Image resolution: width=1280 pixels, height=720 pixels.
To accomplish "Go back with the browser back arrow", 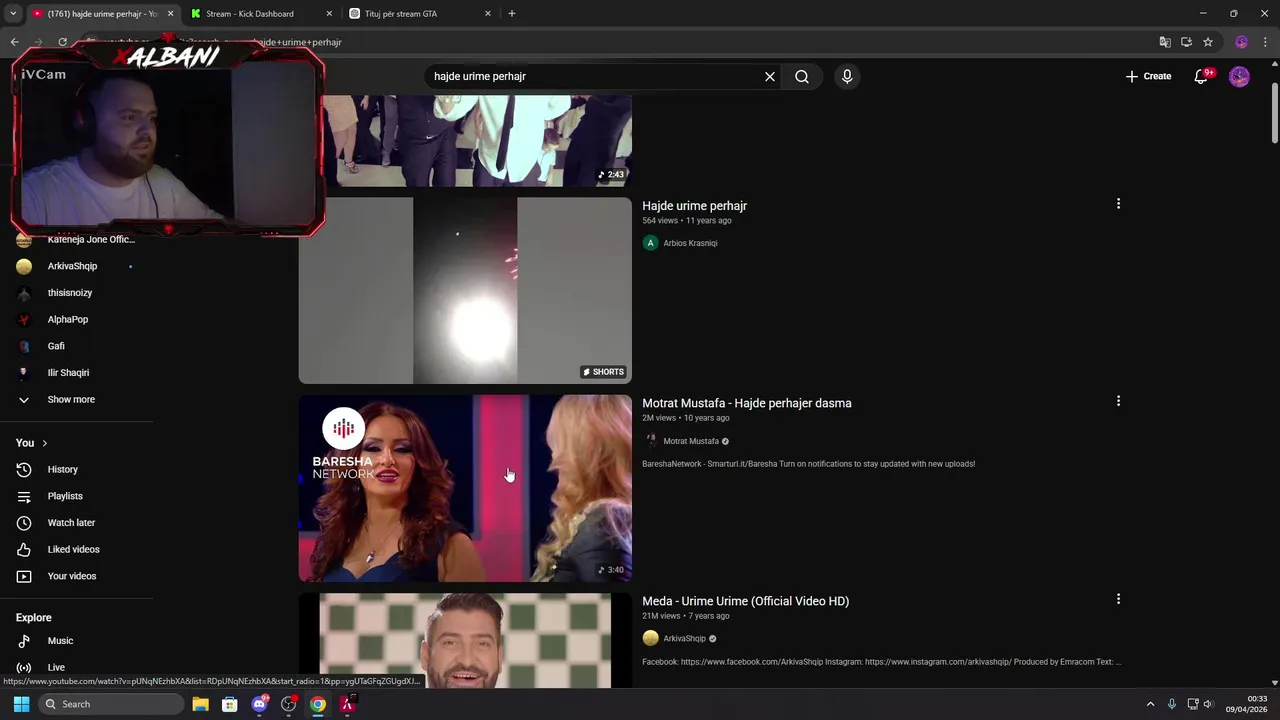I will 14,42.
